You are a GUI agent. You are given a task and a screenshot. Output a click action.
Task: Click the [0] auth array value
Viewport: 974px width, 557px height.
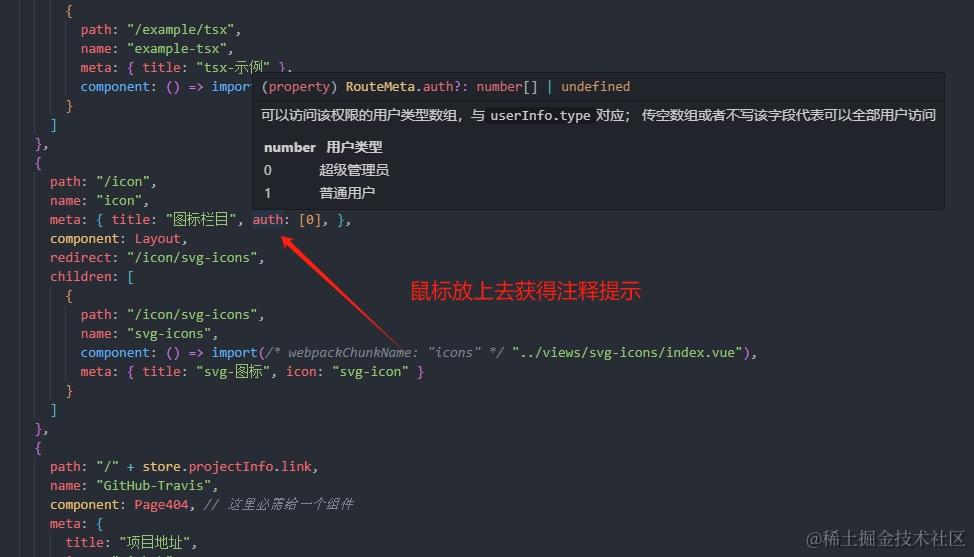click(x=309, y=219)
